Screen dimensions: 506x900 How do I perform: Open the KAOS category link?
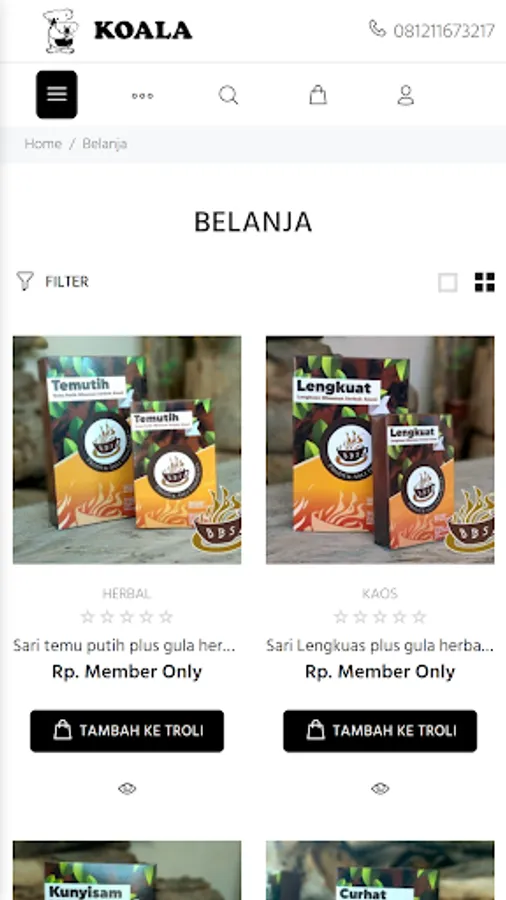(x=380, y=593)
